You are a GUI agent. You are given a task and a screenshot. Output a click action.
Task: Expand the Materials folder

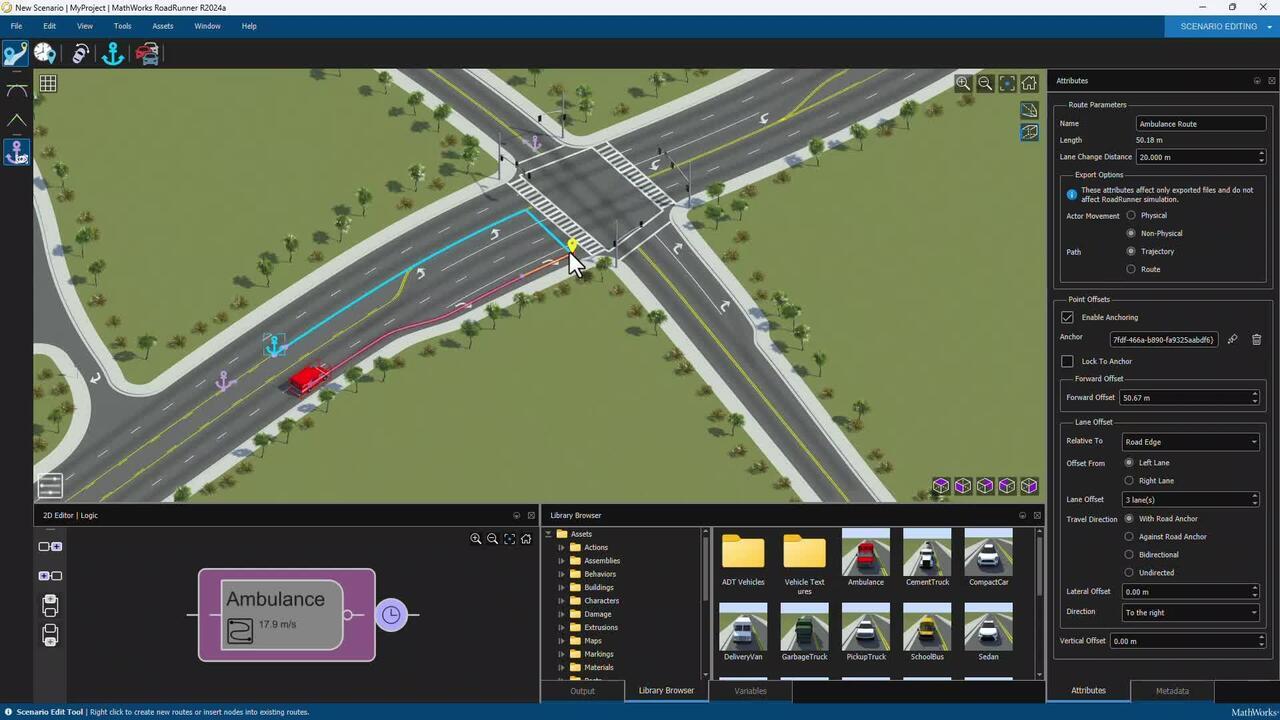pyautogui.click(x=561, y=667)
